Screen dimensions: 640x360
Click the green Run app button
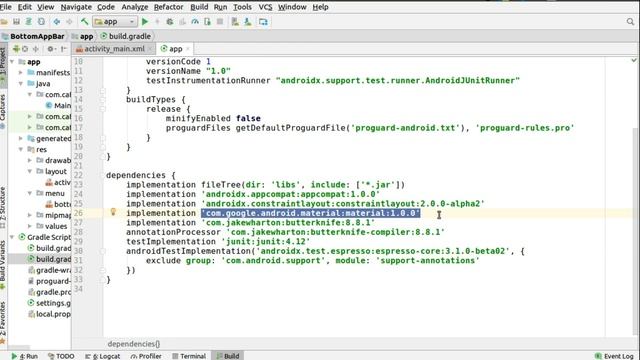[x=144, y=22]
